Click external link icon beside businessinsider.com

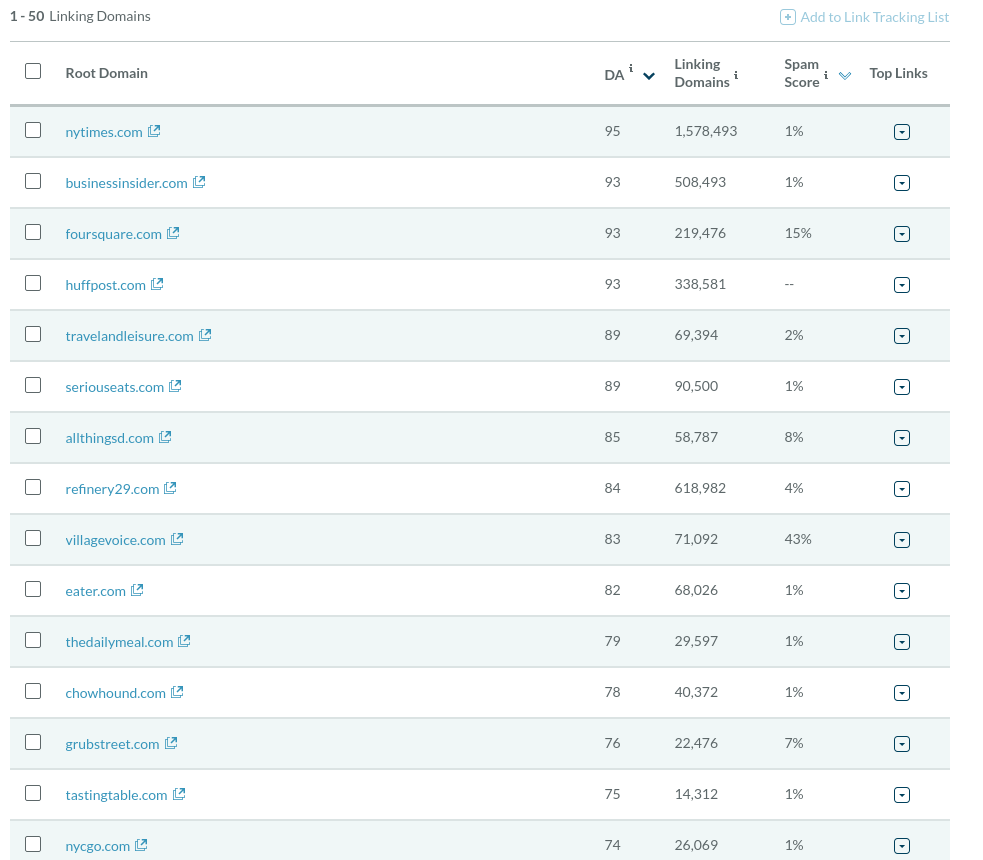(x=199, y=182)
